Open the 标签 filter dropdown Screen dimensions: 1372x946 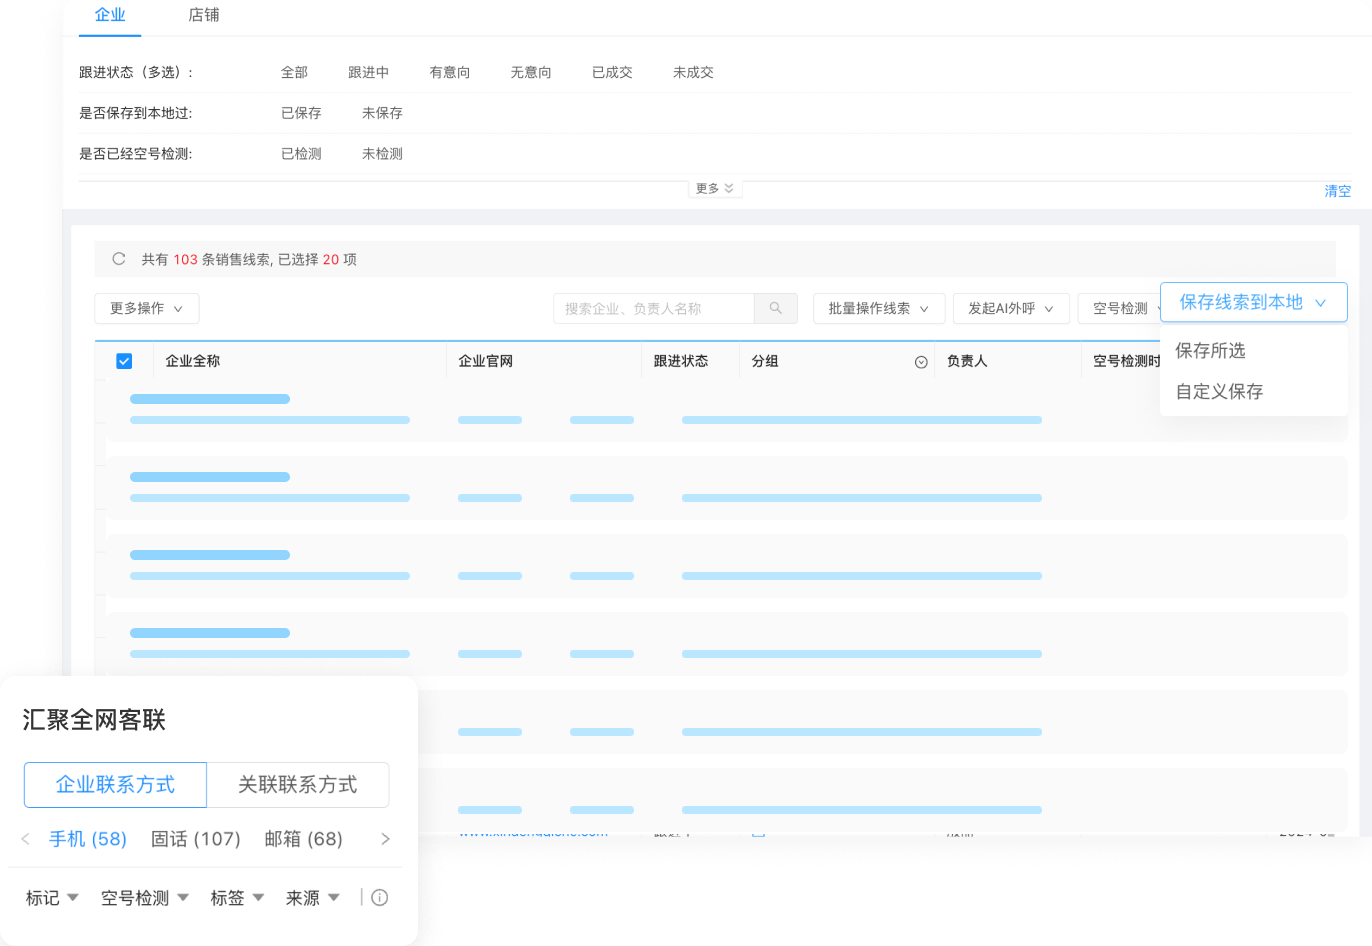click(237, 898)
